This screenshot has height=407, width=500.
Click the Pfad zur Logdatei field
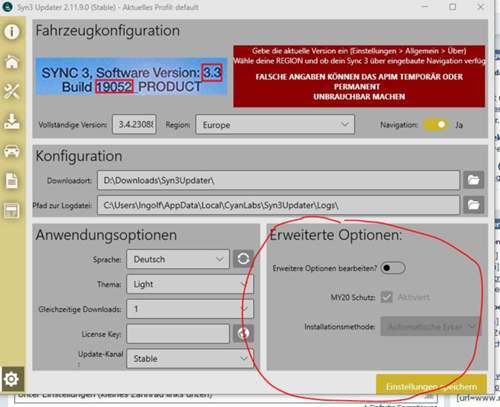278,205
